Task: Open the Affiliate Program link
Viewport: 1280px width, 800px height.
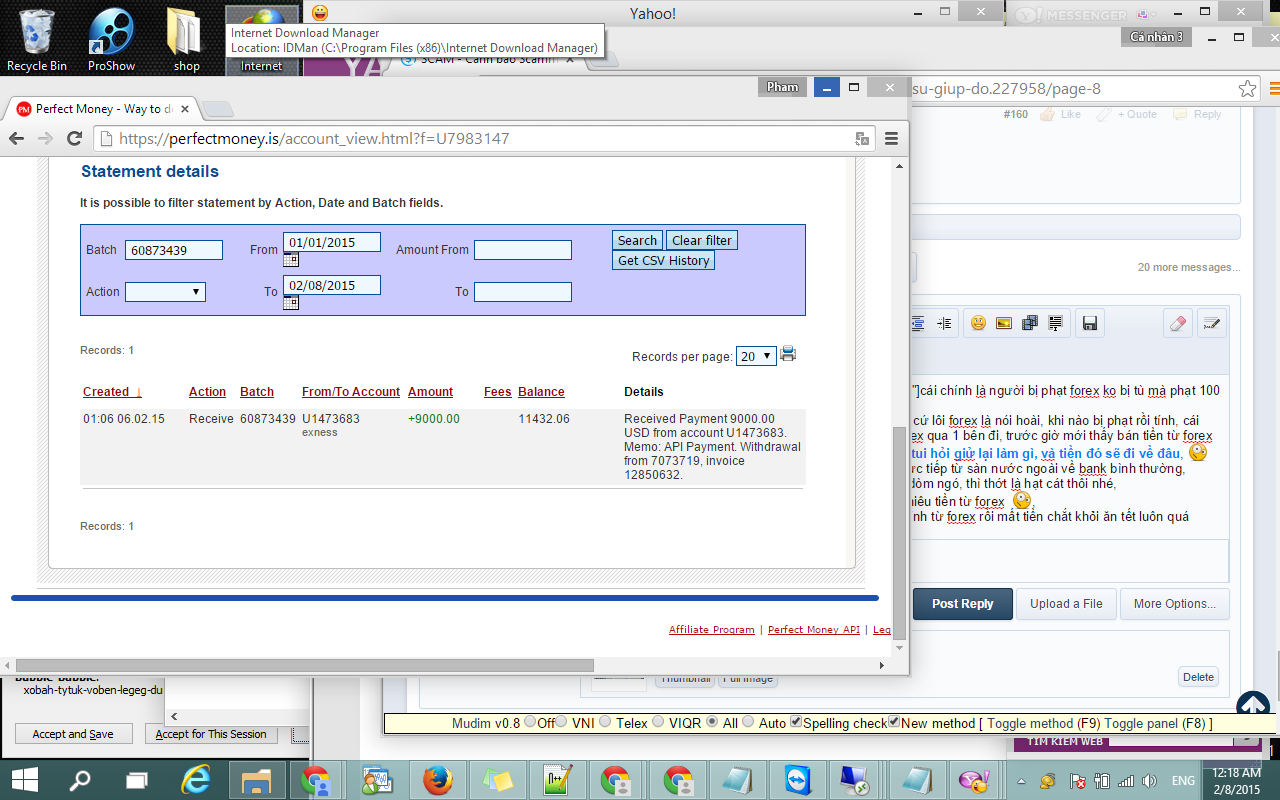Action: point(712,630)
